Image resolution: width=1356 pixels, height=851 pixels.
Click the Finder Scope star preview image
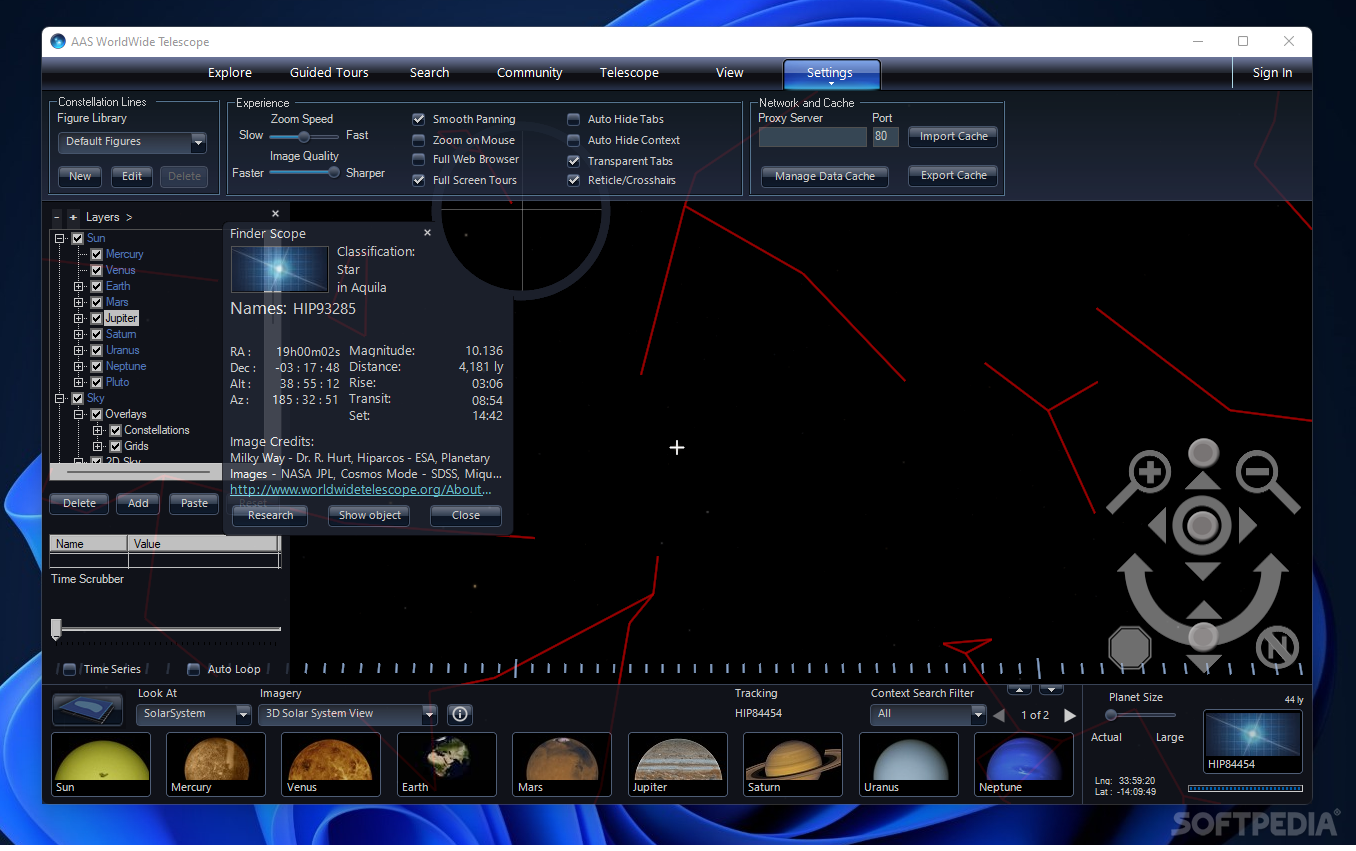coord(280,270)
